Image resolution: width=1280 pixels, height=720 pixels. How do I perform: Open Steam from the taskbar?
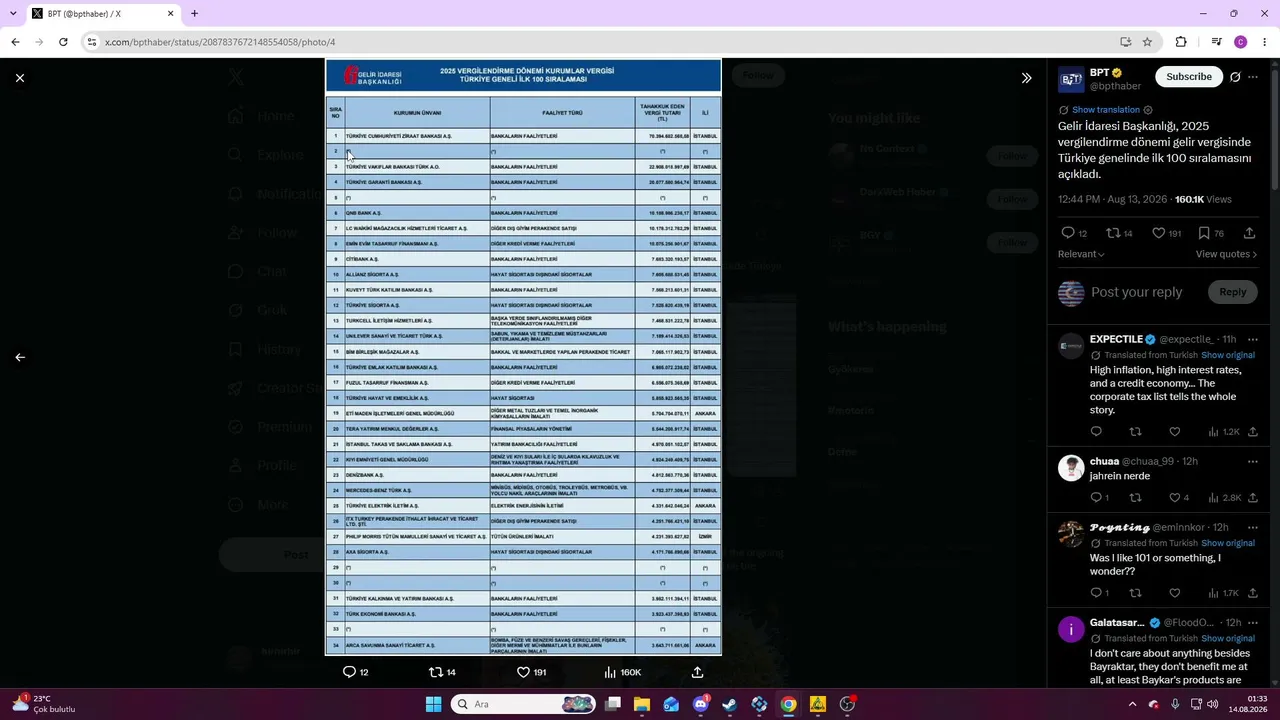point(730,704)
